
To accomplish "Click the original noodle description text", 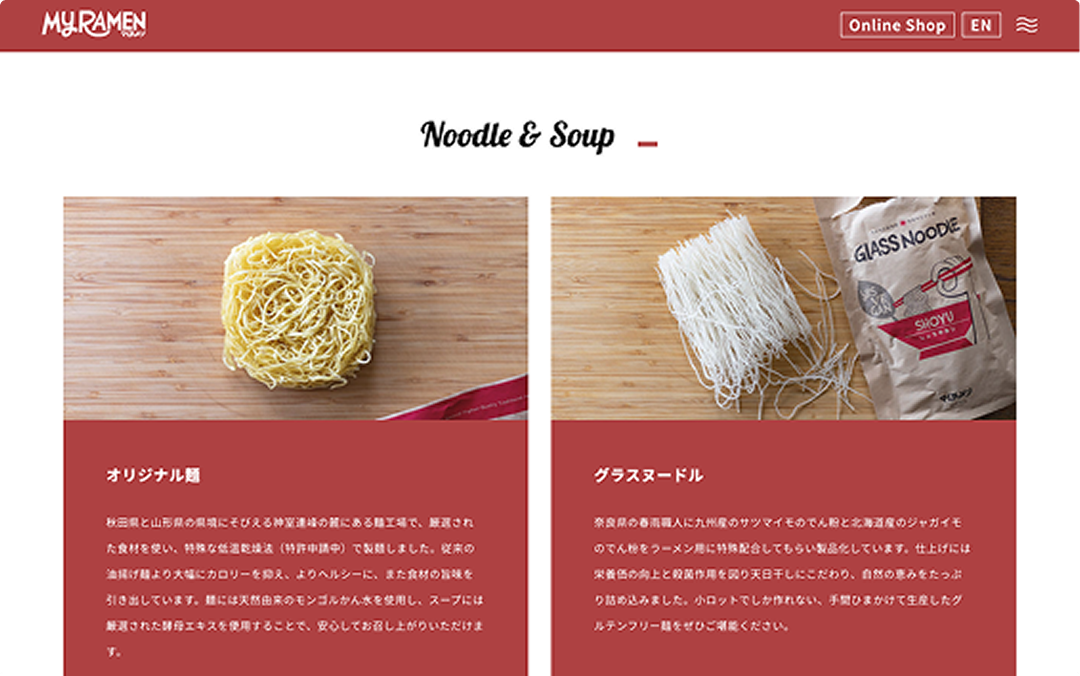I will point(295,586).
